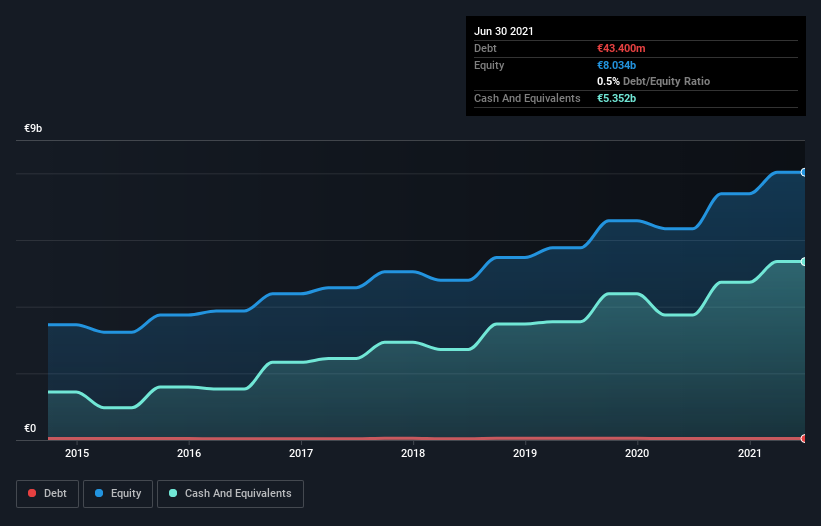
Task: Click the red Debt legend dot
Action: point(32,493)
